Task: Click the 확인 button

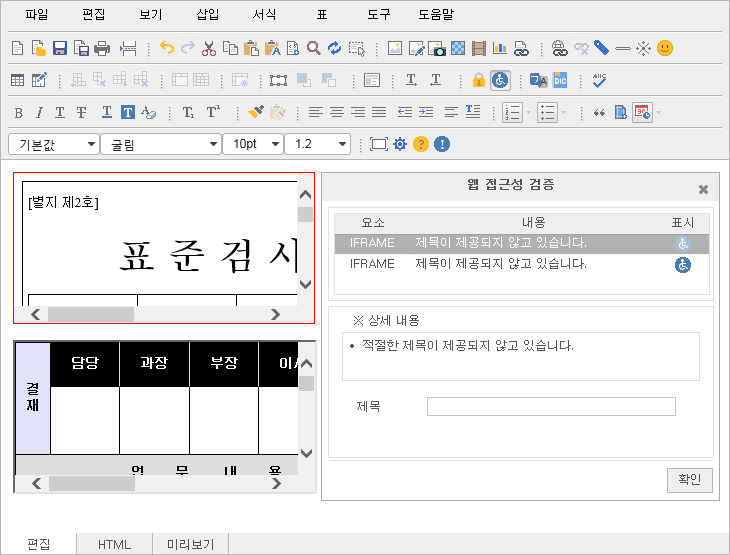Action: click(689, 480)
